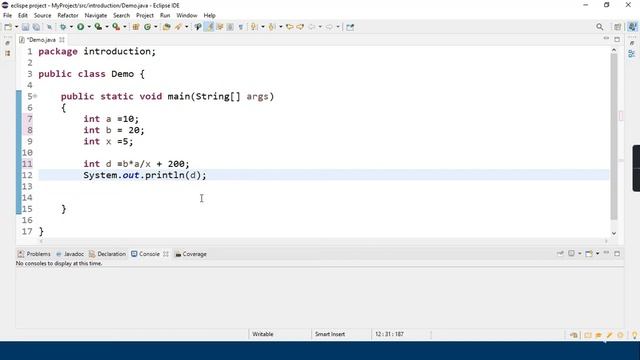Open the Run dropdown arrow
This screenshot has width=640, height=360.
click(89, 27)
